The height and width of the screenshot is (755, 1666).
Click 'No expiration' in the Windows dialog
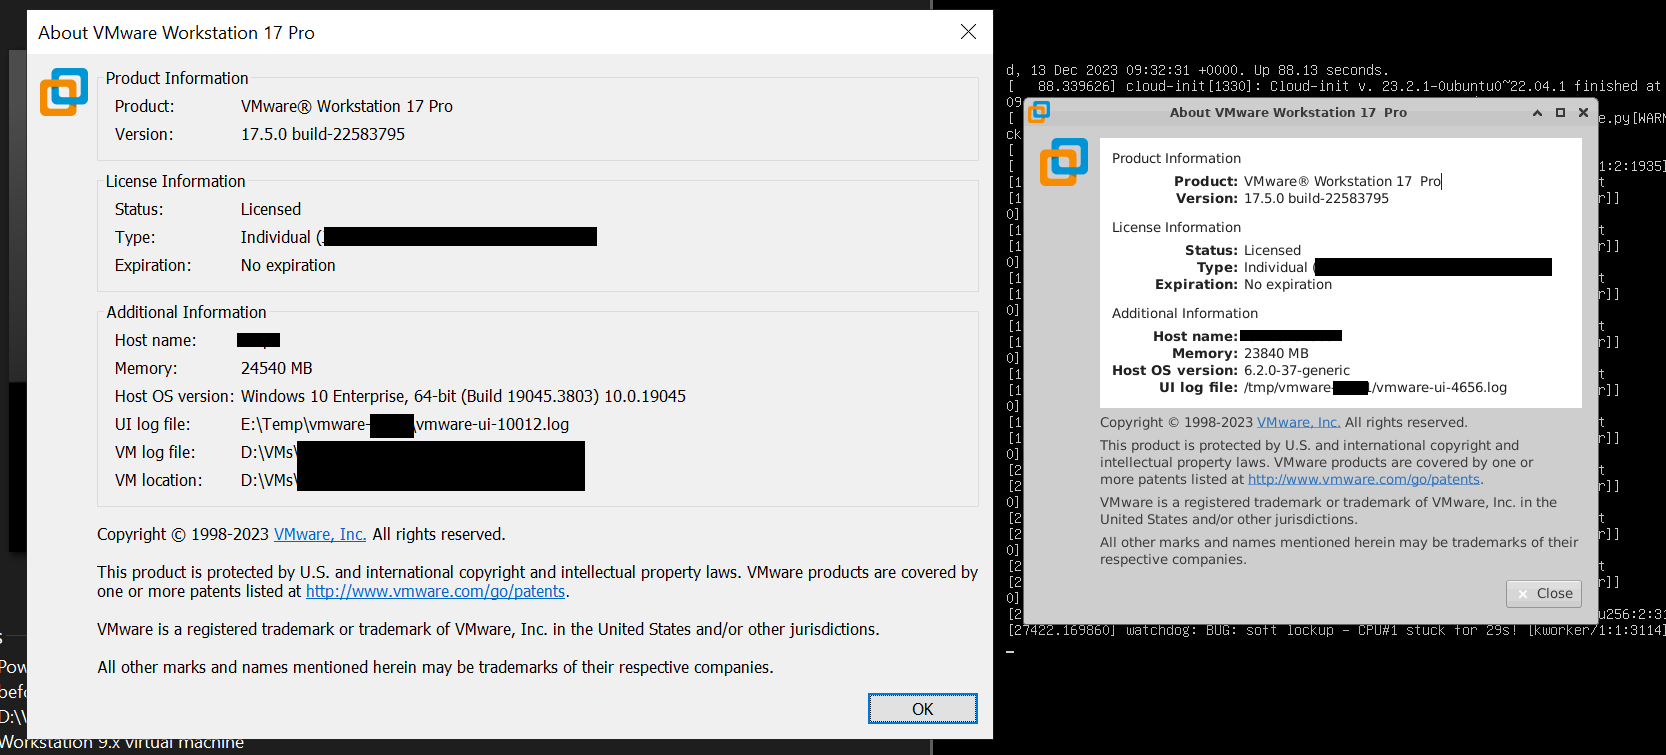288,265
